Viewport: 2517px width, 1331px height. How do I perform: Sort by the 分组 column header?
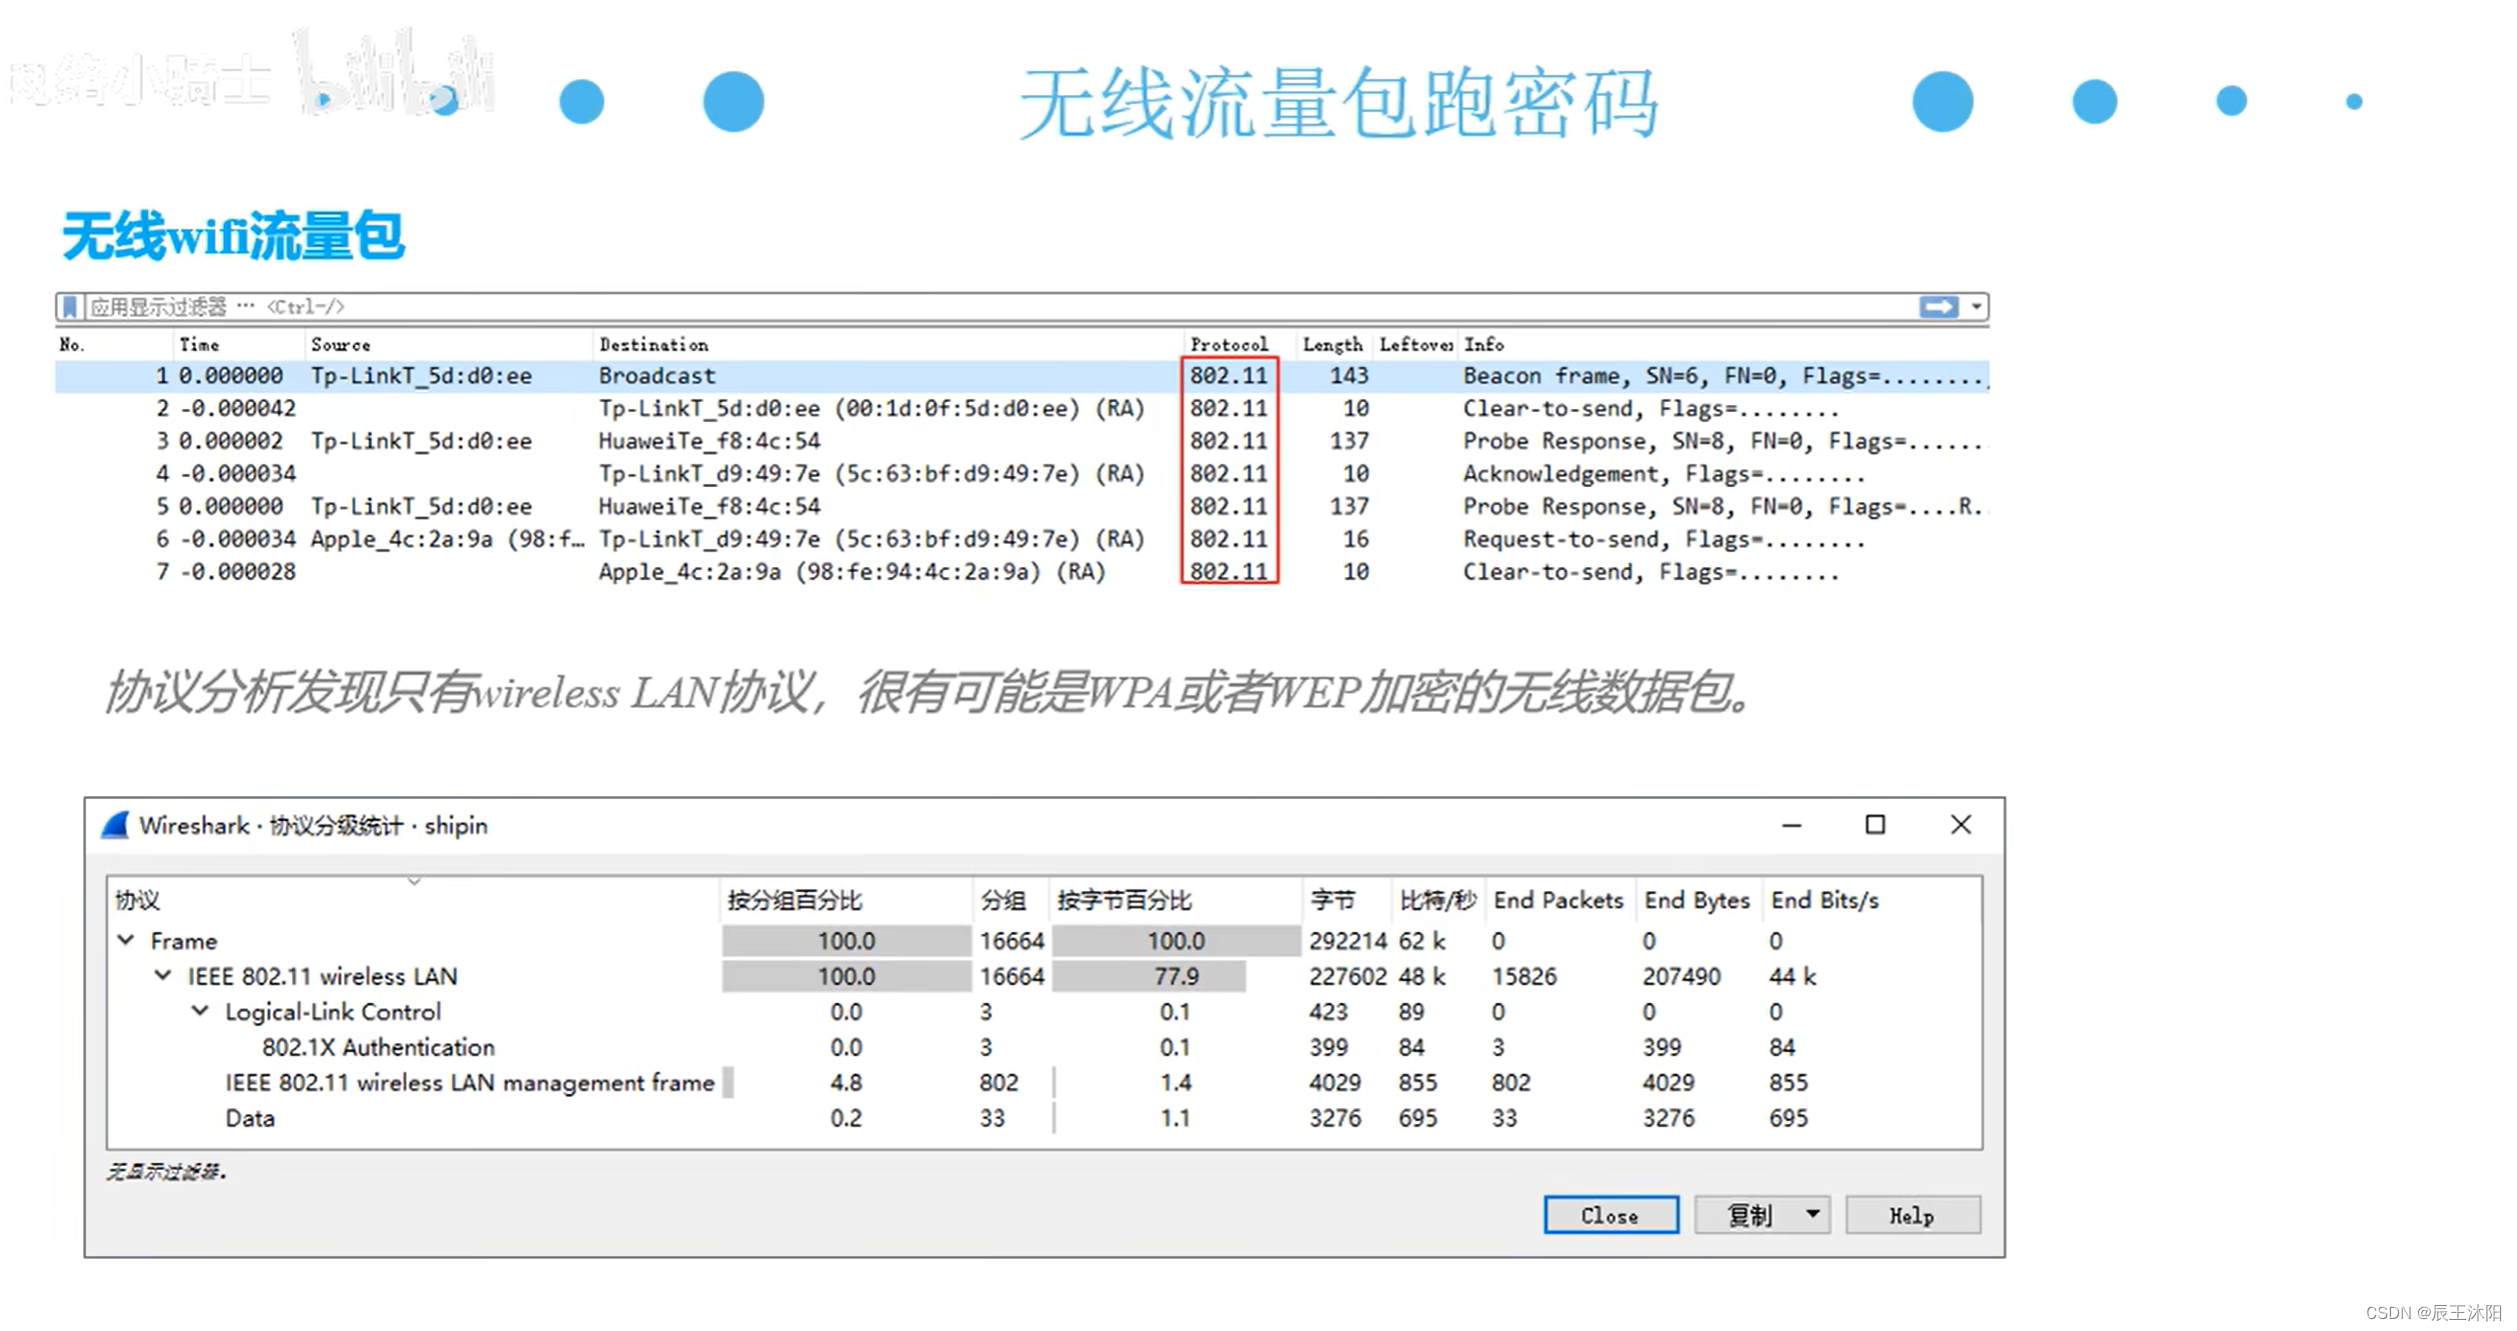pos(1011,901)
